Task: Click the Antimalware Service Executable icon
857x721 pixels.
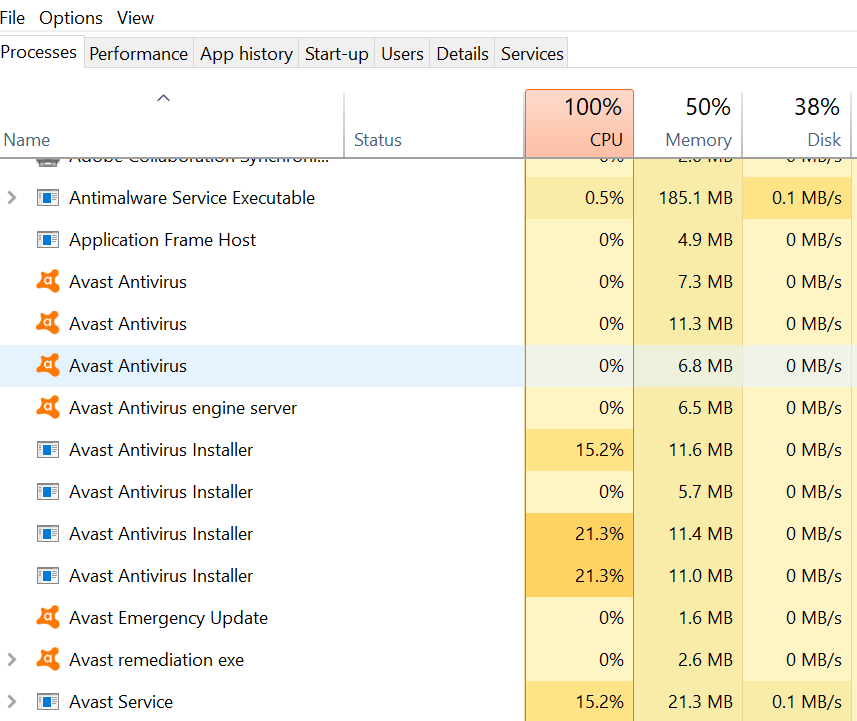Action: pyautogui.click(x=48, y=197)
